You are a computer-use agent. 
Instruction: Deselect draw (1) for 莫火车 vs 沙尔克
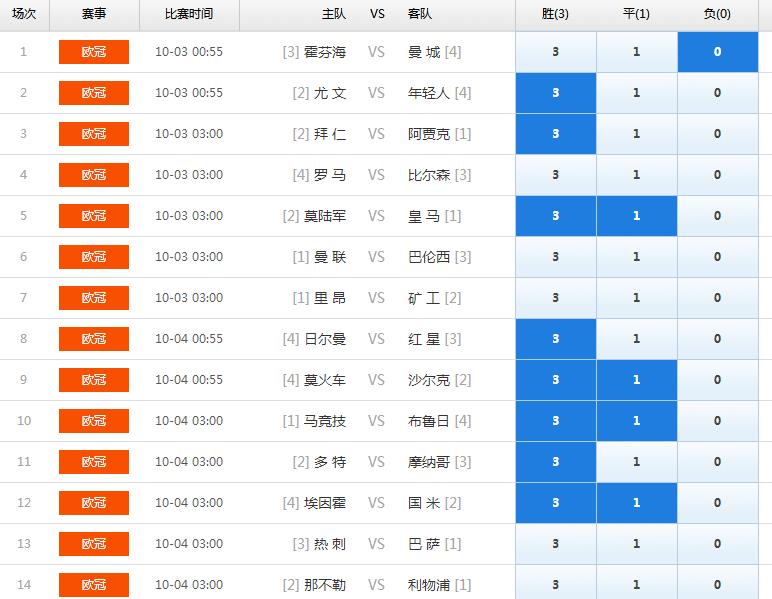[x=637, y=380]
